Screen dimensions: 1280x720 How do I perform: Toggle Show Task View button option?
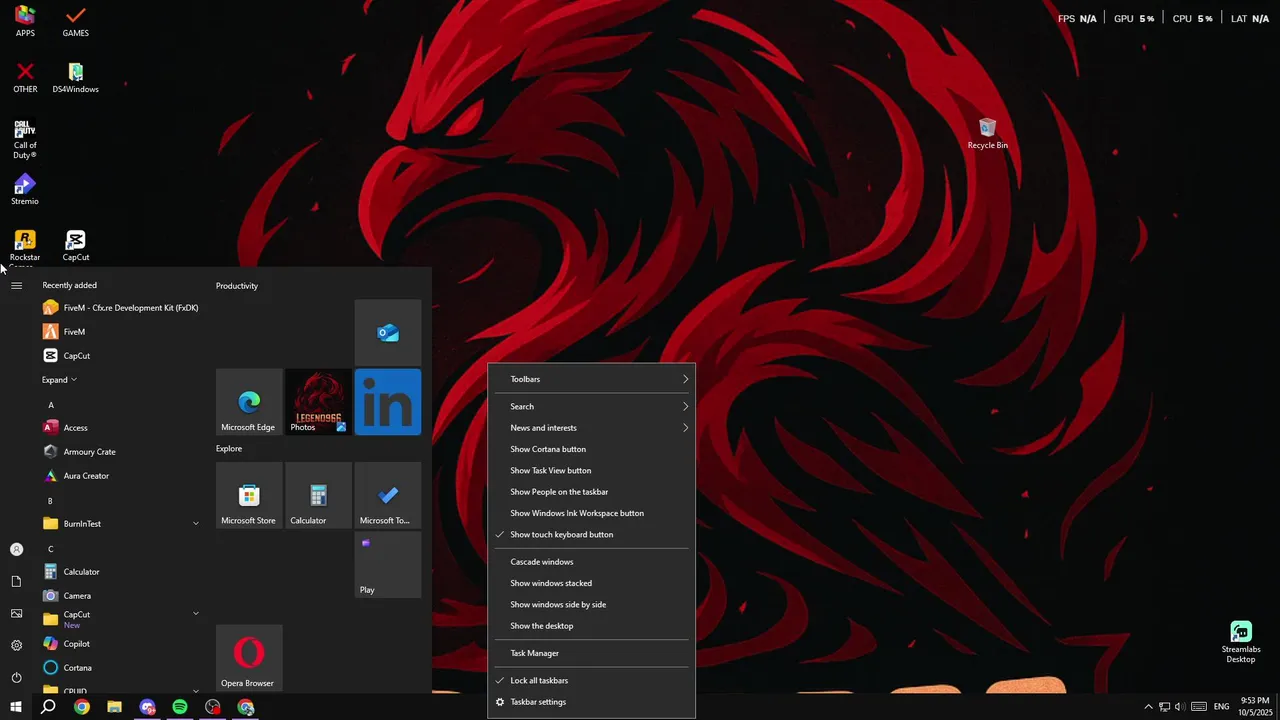(591, 470)
